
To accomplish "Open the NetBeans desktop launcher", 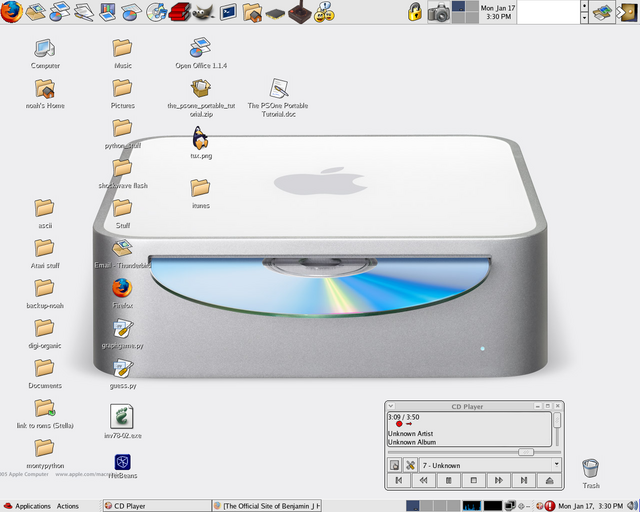I will 122,462.
